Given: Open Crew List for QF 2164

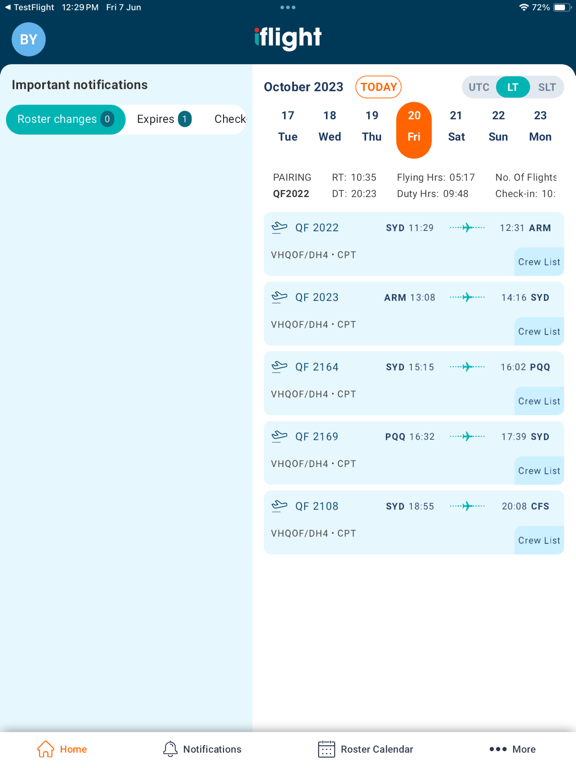Looking at the screenshot, I should point(539,401).
